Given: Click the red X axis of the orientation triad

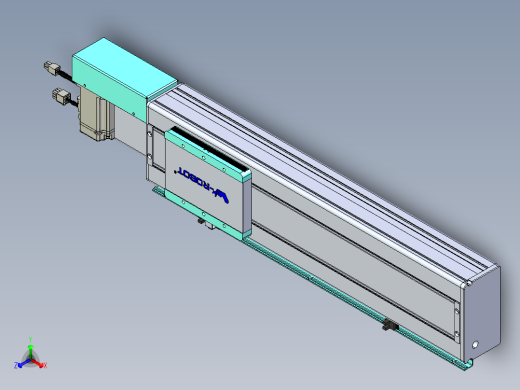Looking at the screenshot, I should pyautogui.click(x=38, y=364).
